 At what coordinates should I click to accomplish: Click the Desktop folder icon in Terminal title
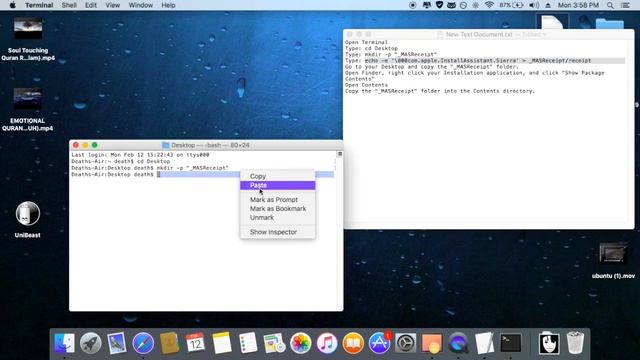click(x=166, y=145)
